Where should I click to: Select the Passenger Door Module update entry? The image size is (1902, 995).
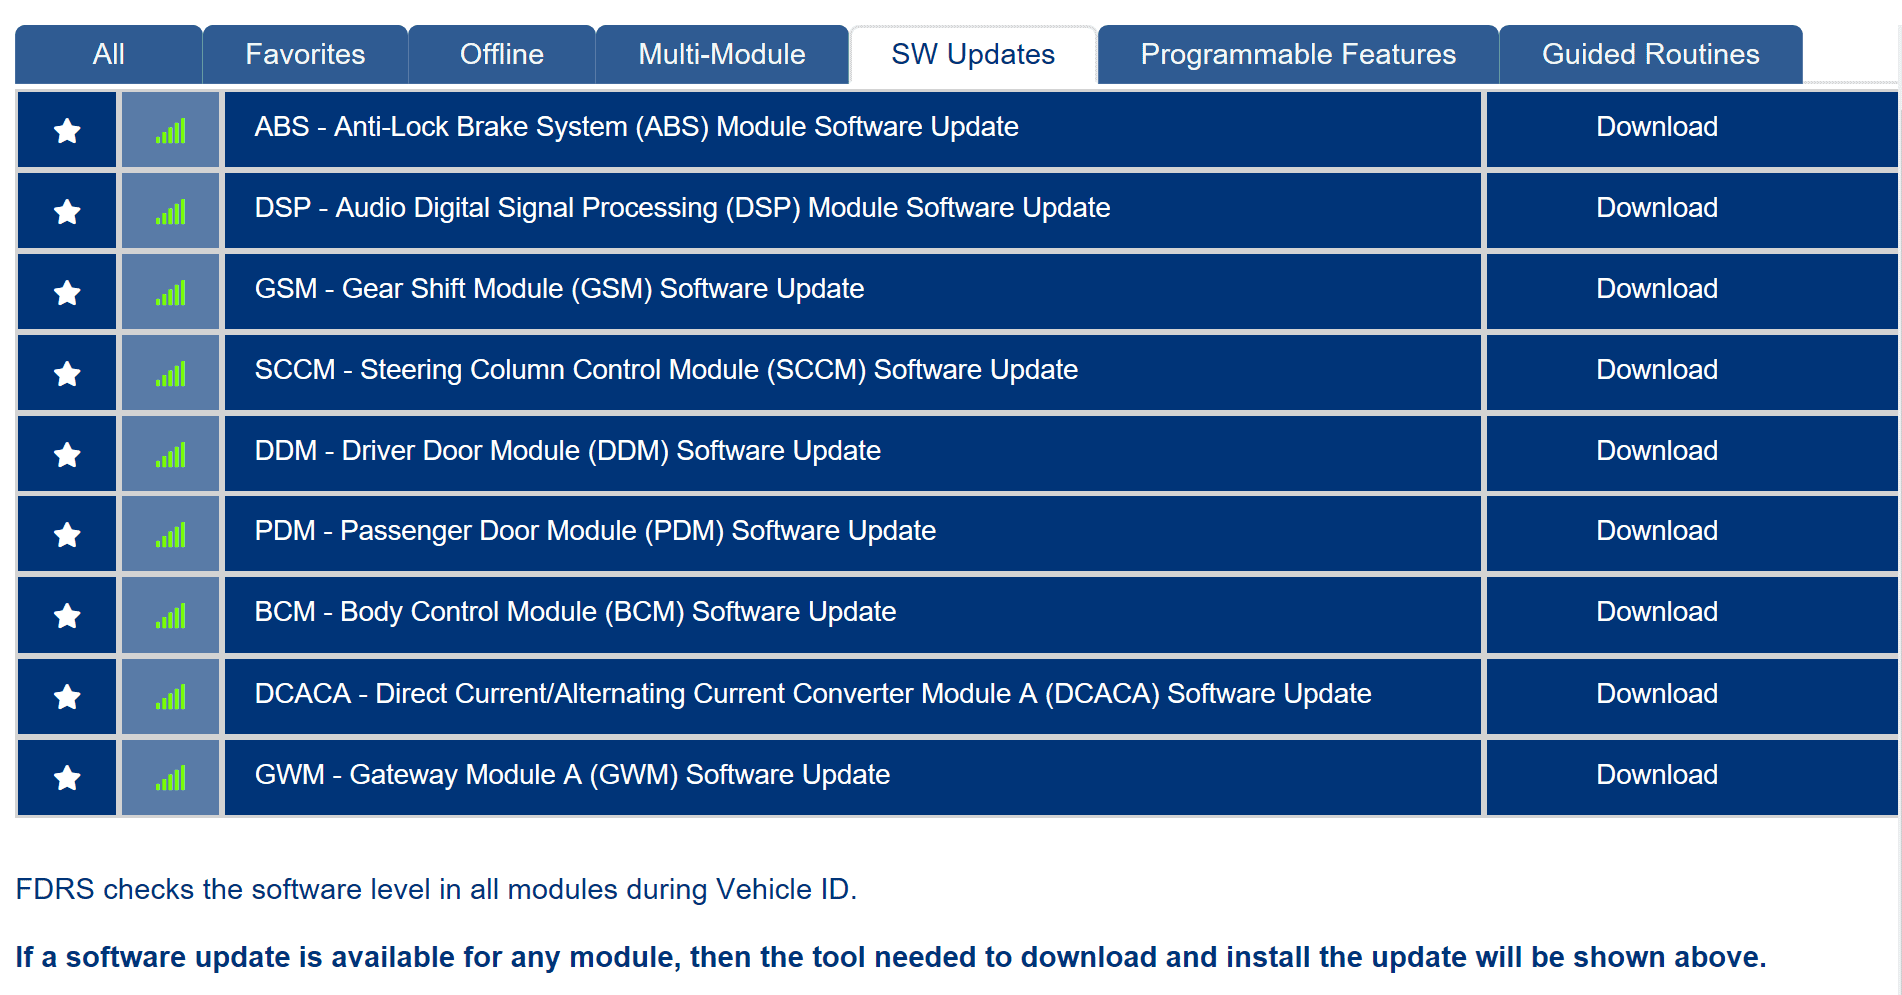[595, 531]
